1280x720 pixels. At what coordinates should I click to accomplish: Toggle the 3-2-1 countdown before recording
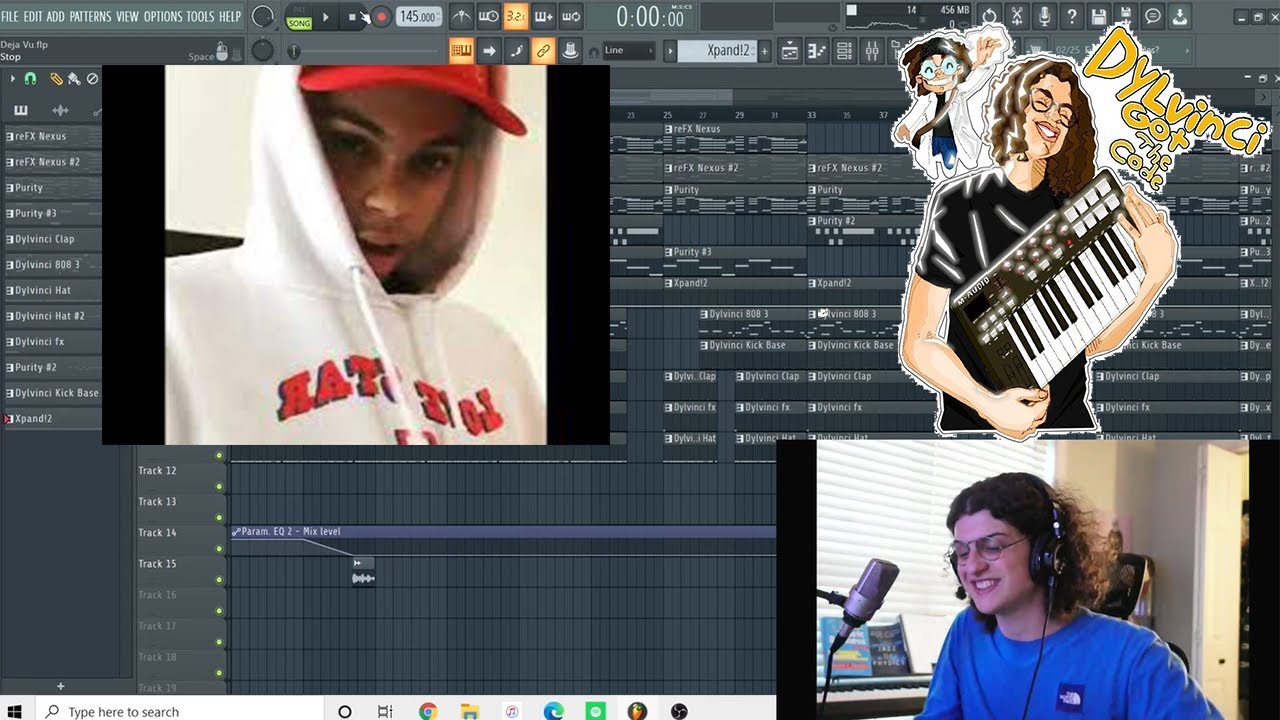pyautogui.click(x=515, y=17)
